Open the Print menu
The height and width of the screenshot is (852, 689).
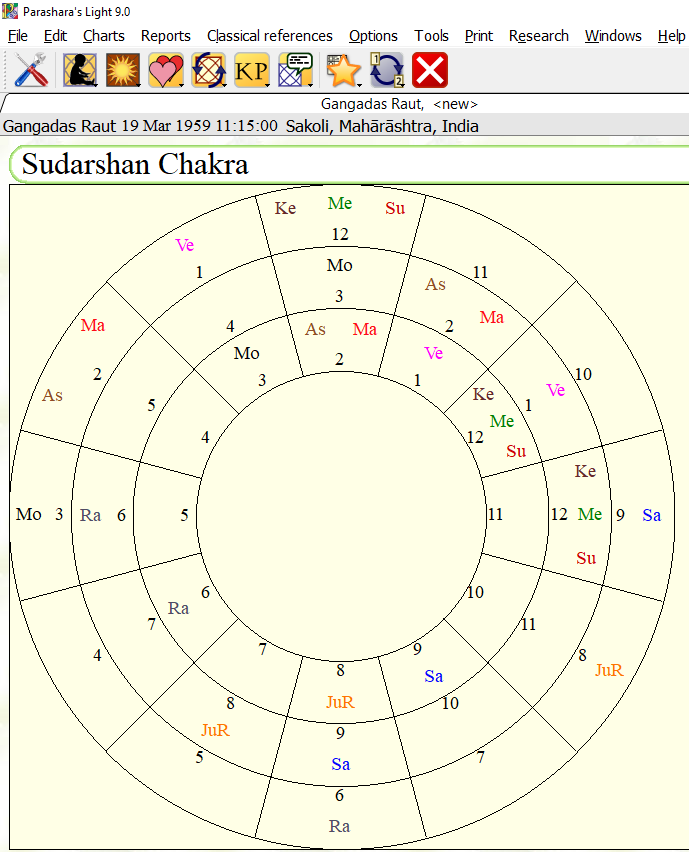[x=478, y=36]
